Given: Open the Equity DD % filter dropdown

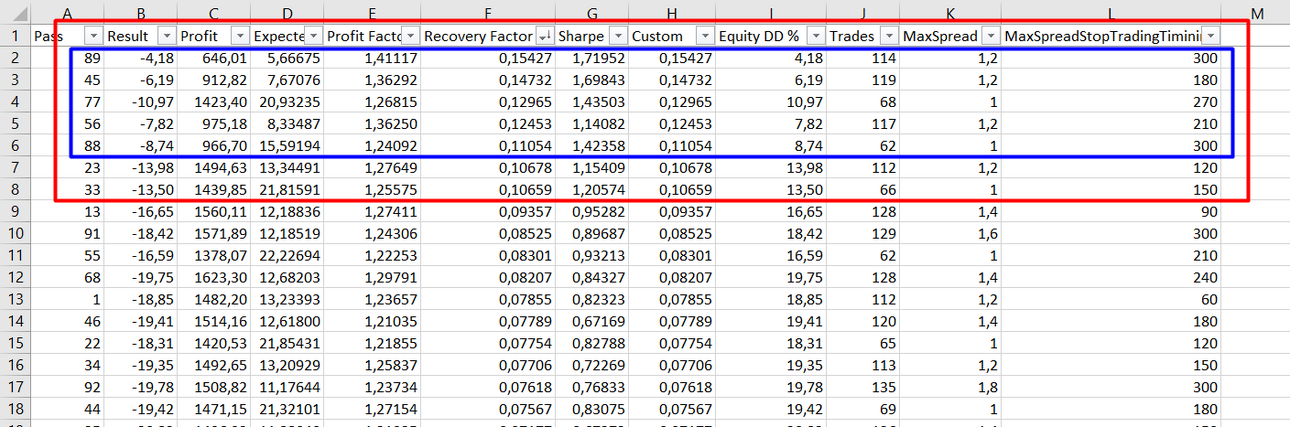Looking at the screenshot, I should (816, 35).
